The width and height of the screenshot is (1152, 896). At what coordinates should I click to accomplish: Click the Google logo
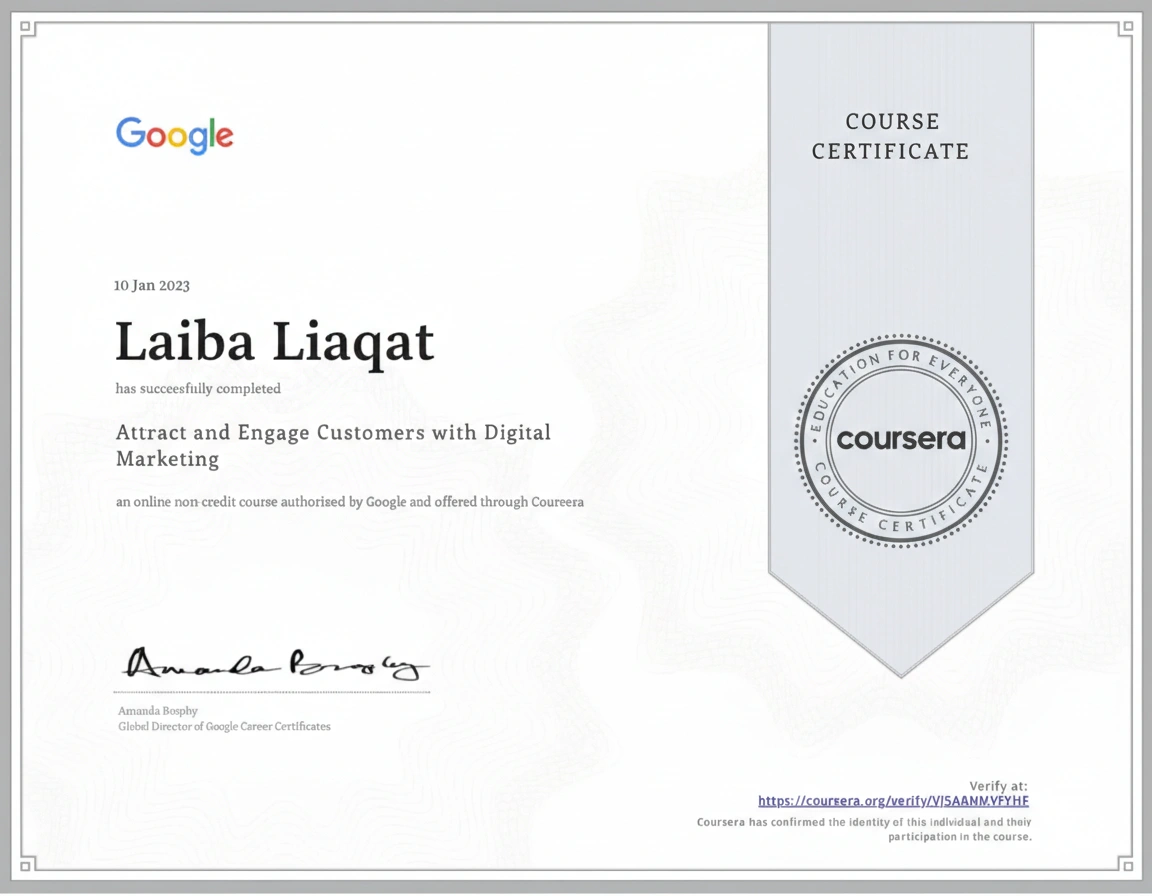(174, 136)
